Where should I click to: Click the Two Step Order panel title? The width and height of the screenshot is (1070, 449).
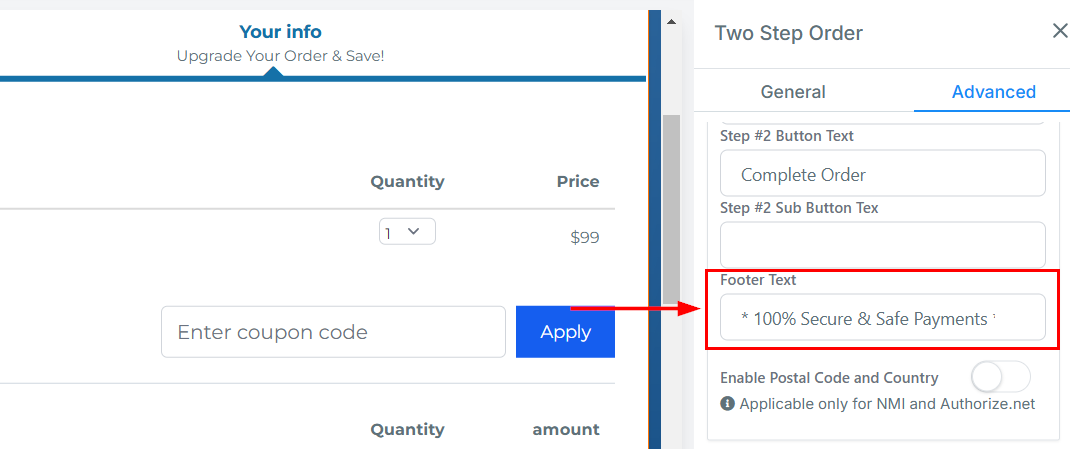(x=788, y=34)
